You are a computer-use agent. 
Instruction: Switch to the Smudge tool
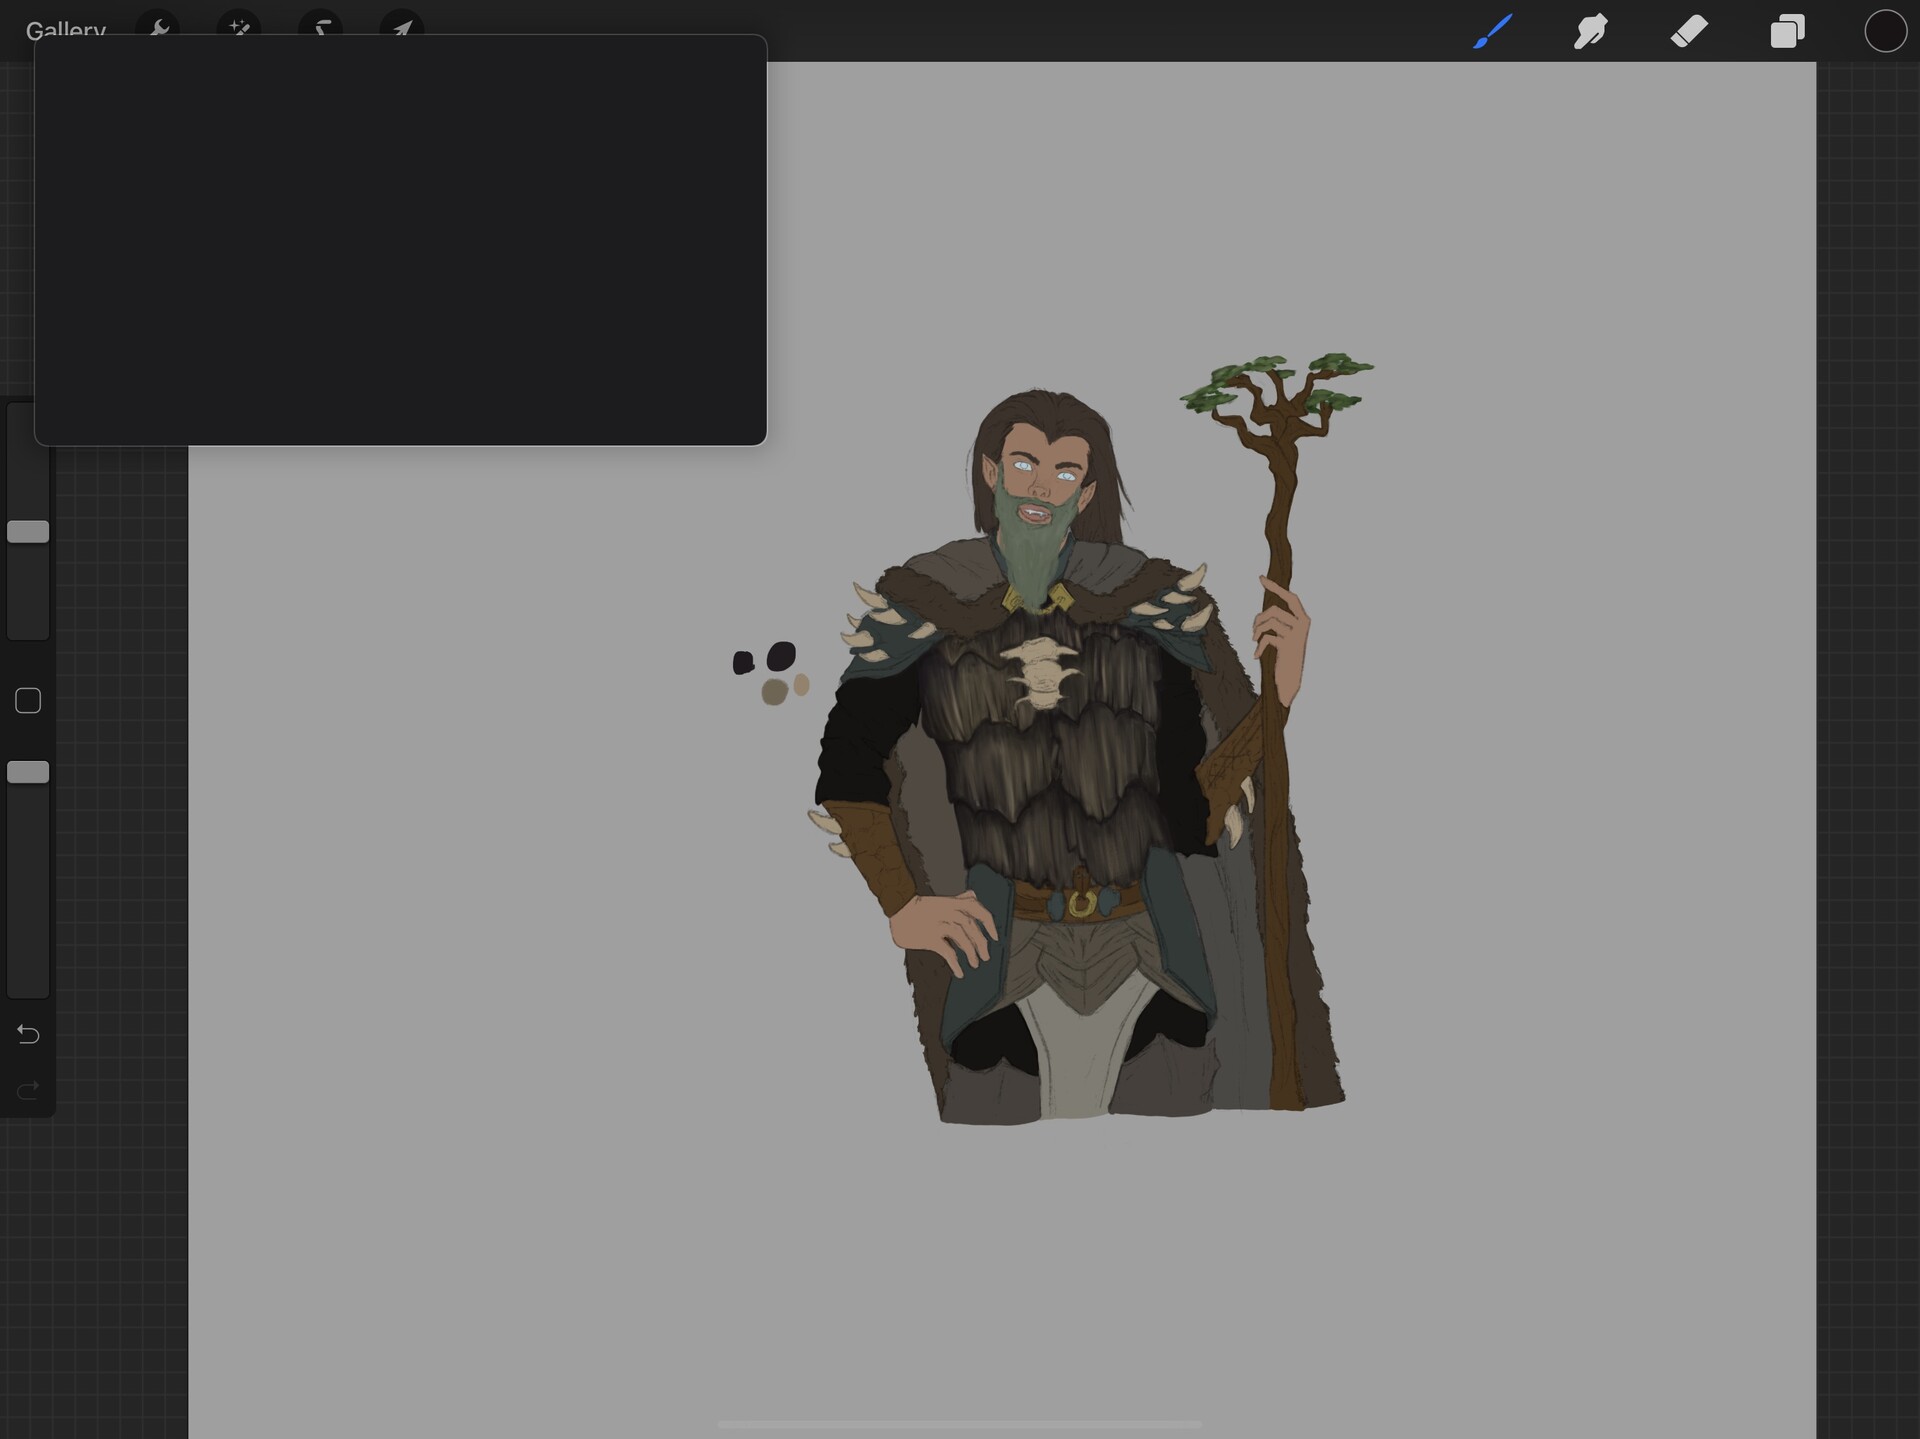[x=1590, y=31]
